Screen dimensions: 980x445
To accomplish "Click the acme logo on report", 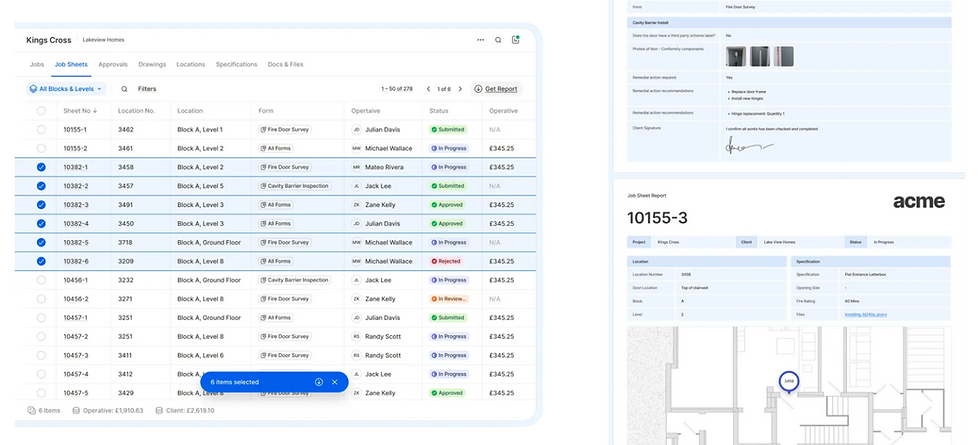I will coord(919,201).
